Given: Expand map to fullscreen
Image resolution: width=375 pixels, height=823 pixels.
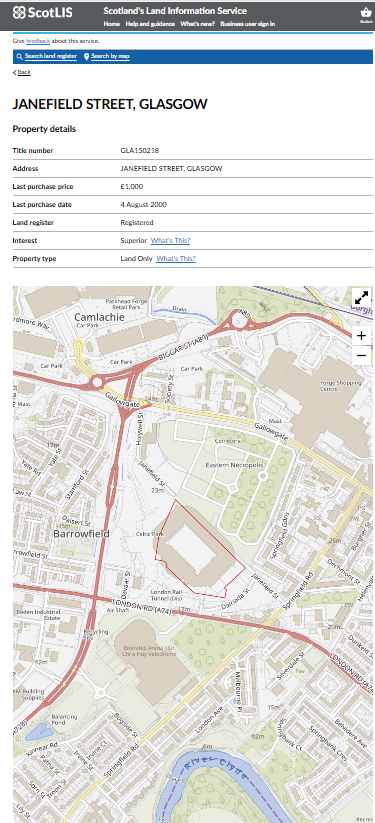Looking at the screenshot, I should 361,298.
